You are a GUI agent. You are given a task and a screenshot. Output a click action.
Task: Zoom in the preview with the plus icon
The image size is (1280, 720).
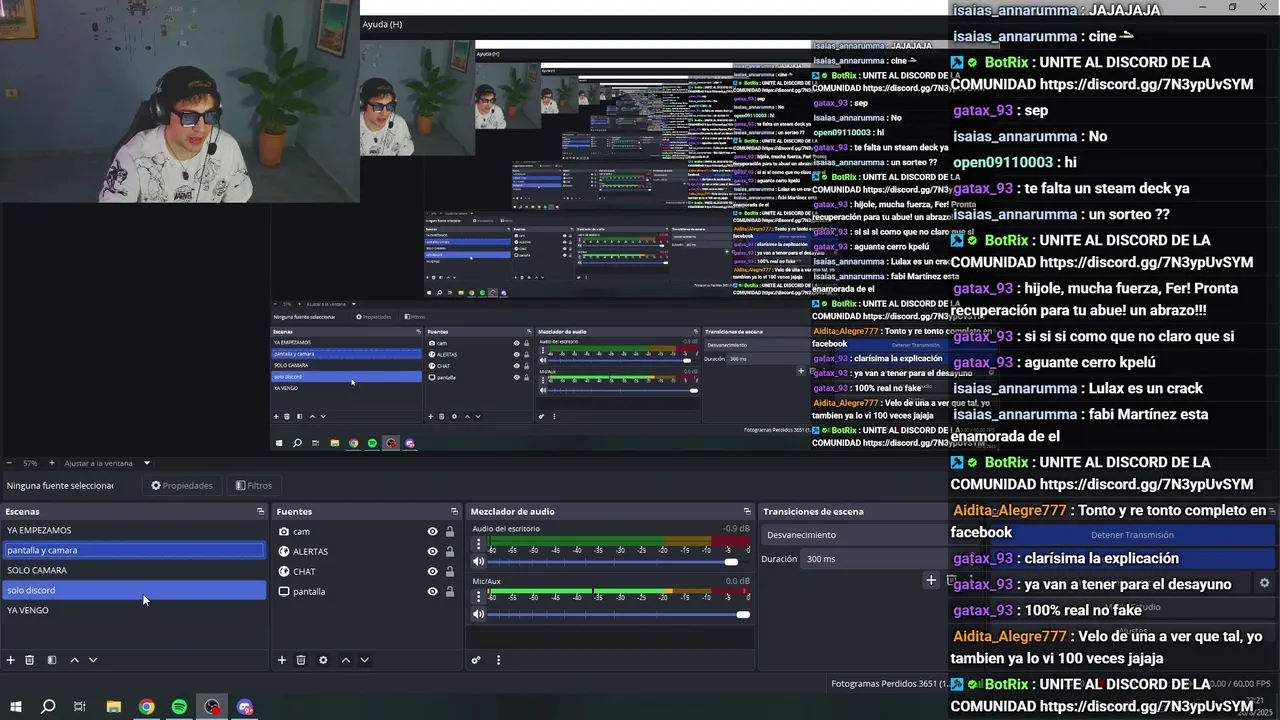[x=52, y=463]
